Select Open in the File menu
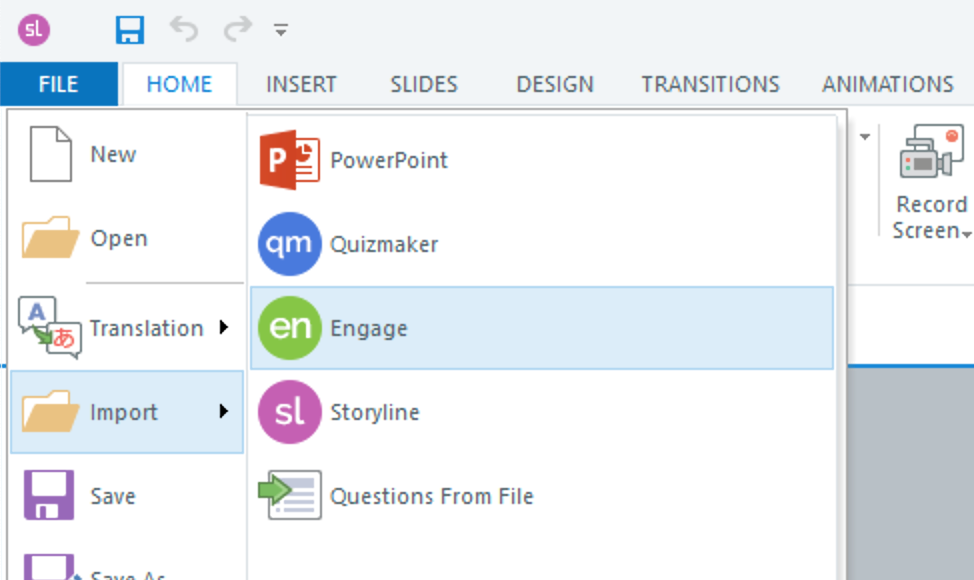This screenshot has height=580, width=974. (118, 239)
